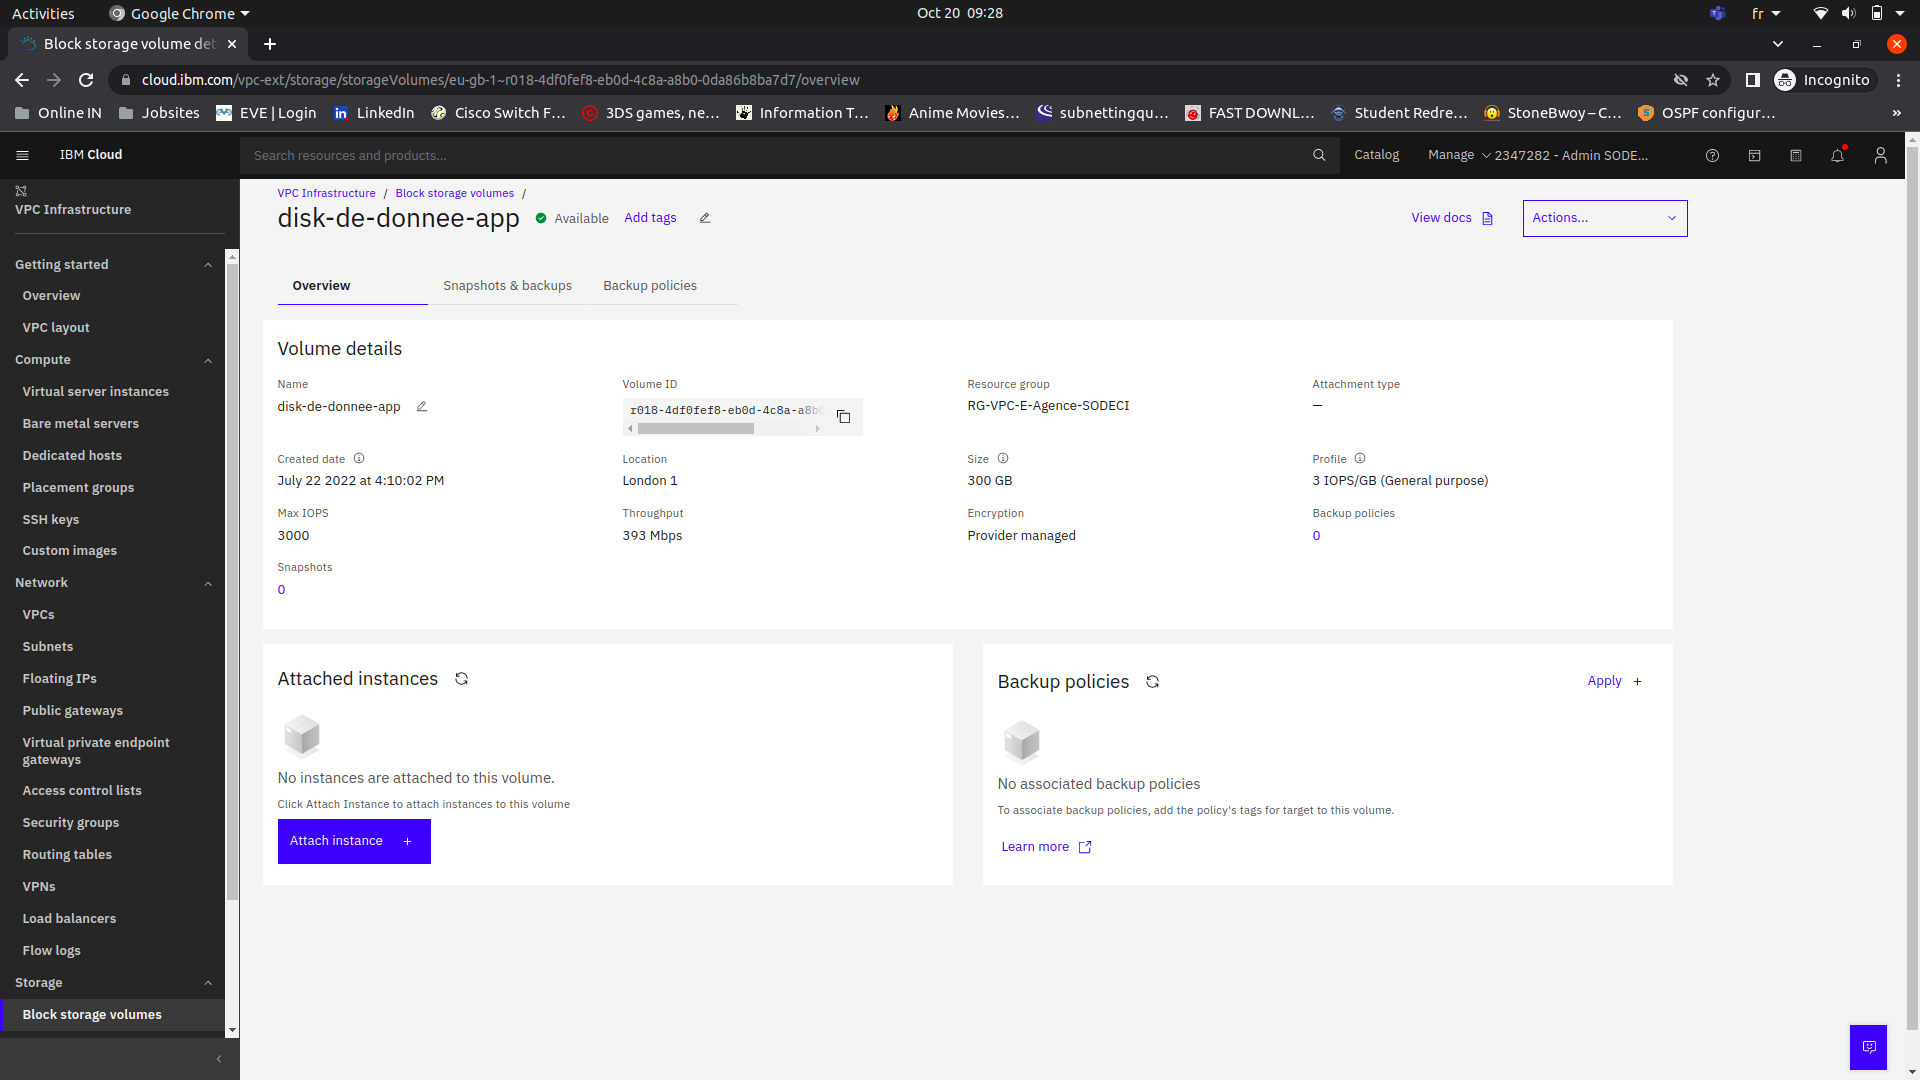The height and width of the screenshot is (1080, 1920).
Task: Open the IBM Cloud hamburger menu
Action: (x=22, y=155)
